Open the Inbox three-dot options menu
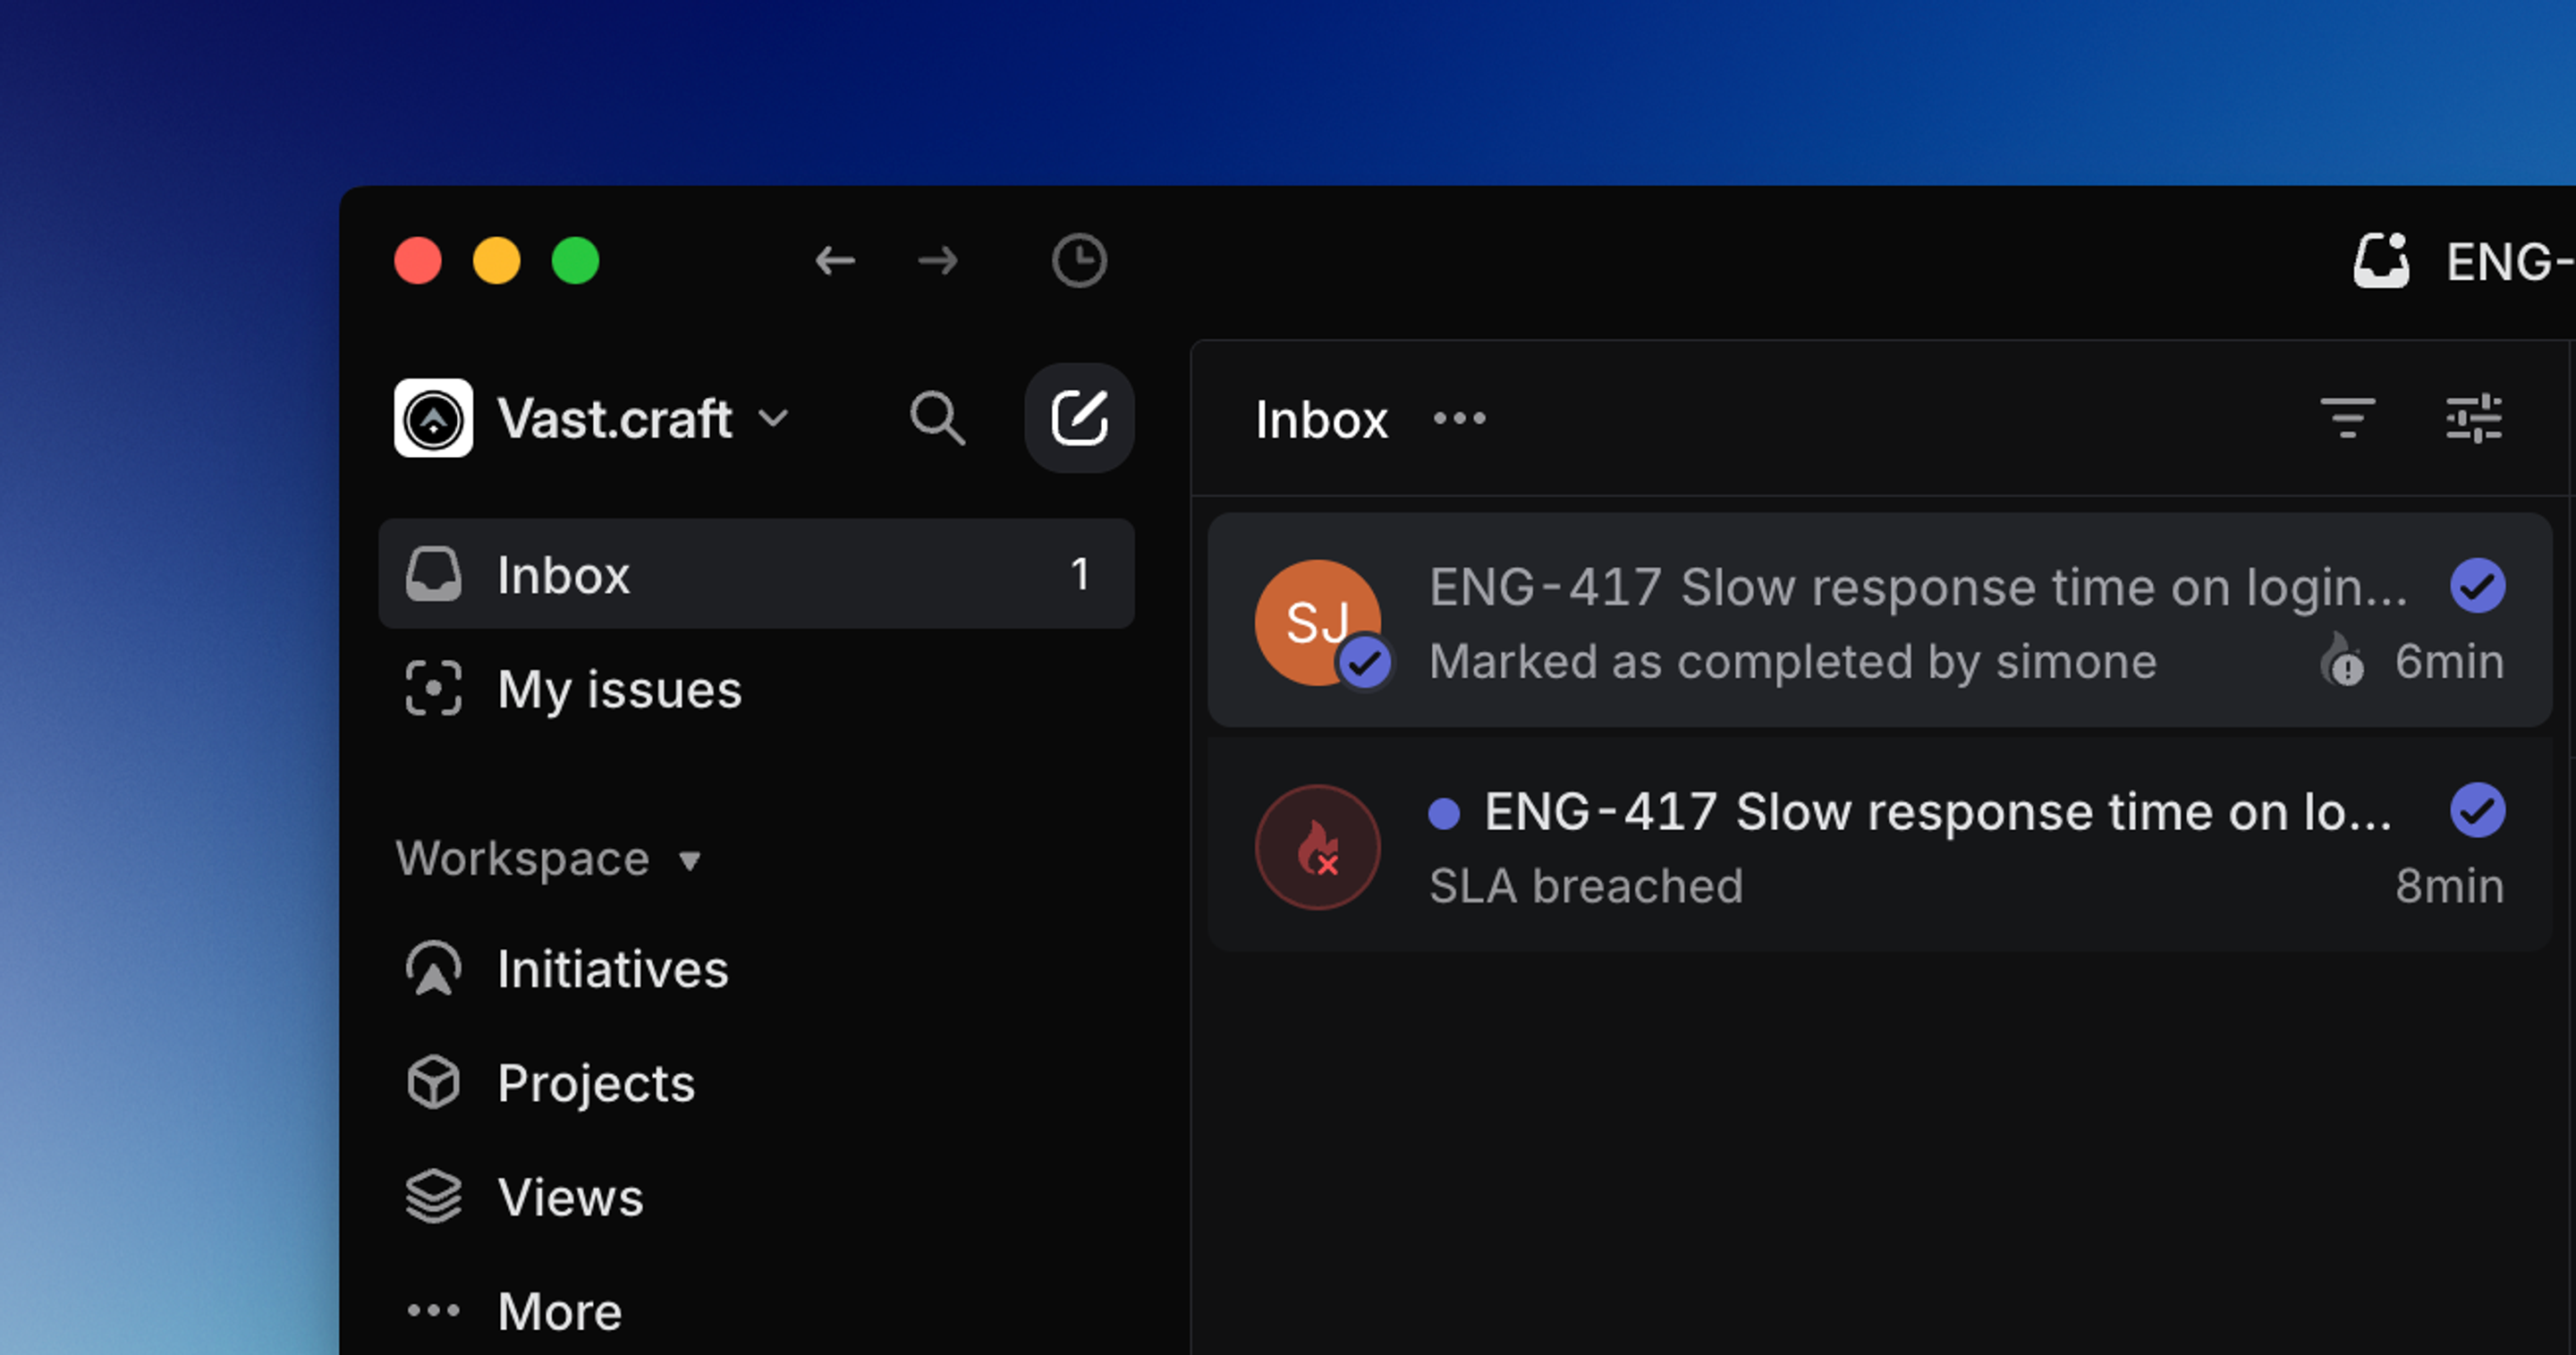 click(x=1459, y=418)
